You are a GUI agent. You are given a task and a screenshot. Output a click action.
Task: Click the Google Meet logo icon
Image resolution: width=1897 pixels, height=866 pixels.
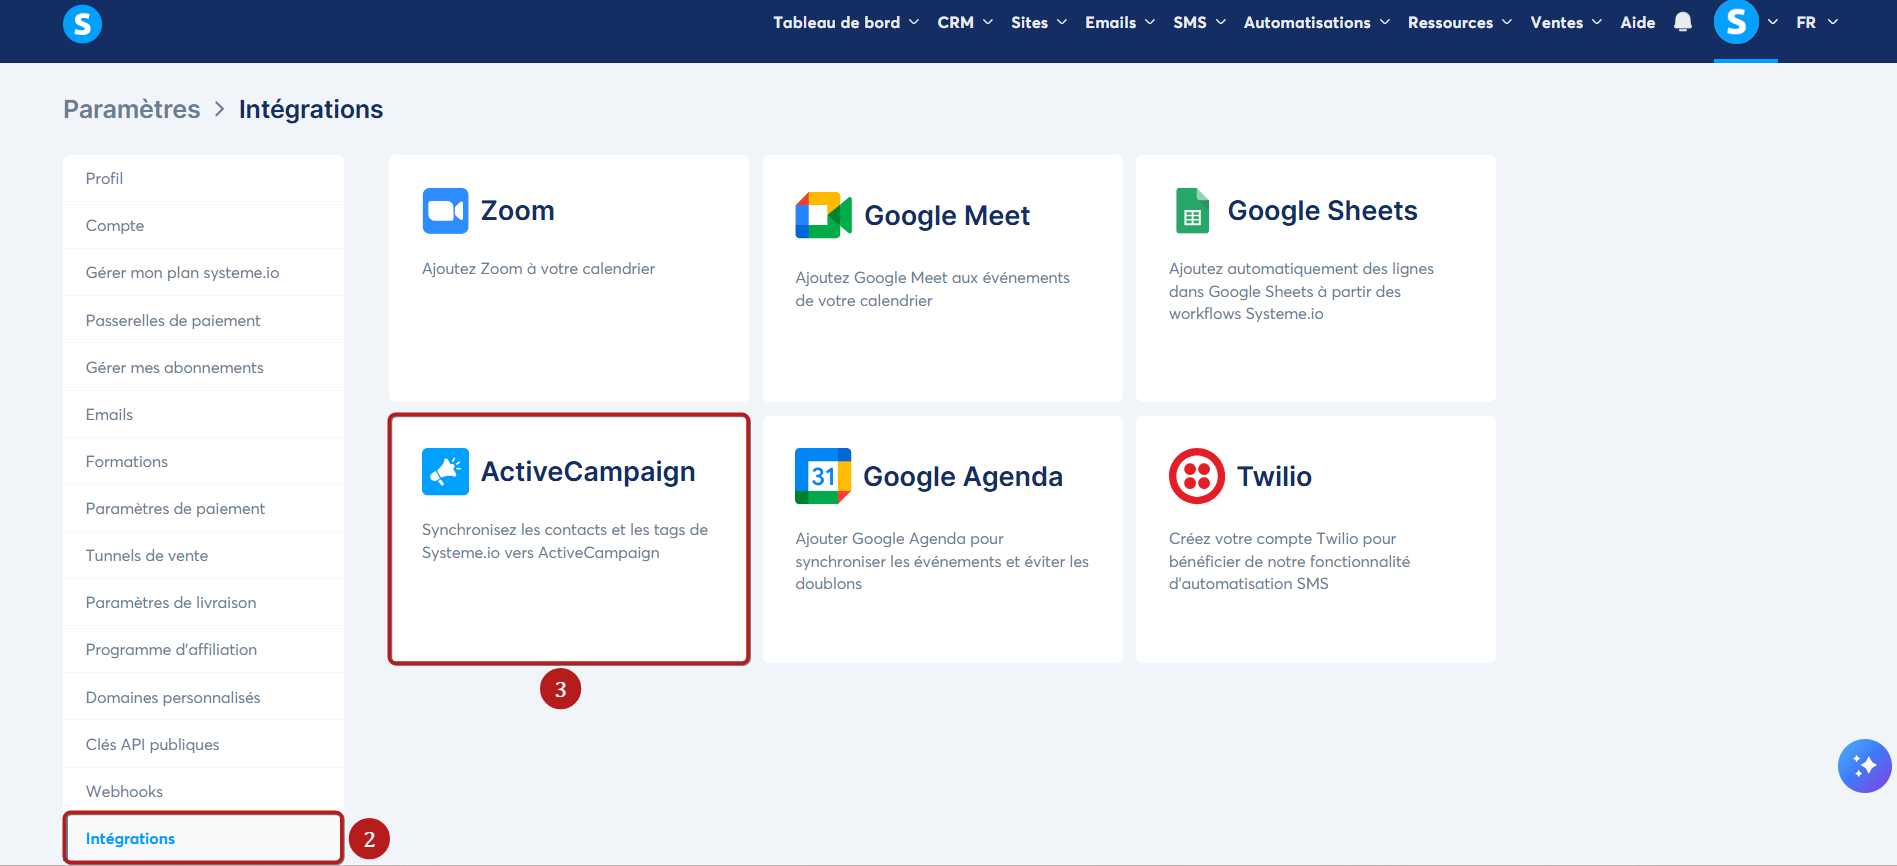coord(823,215)
